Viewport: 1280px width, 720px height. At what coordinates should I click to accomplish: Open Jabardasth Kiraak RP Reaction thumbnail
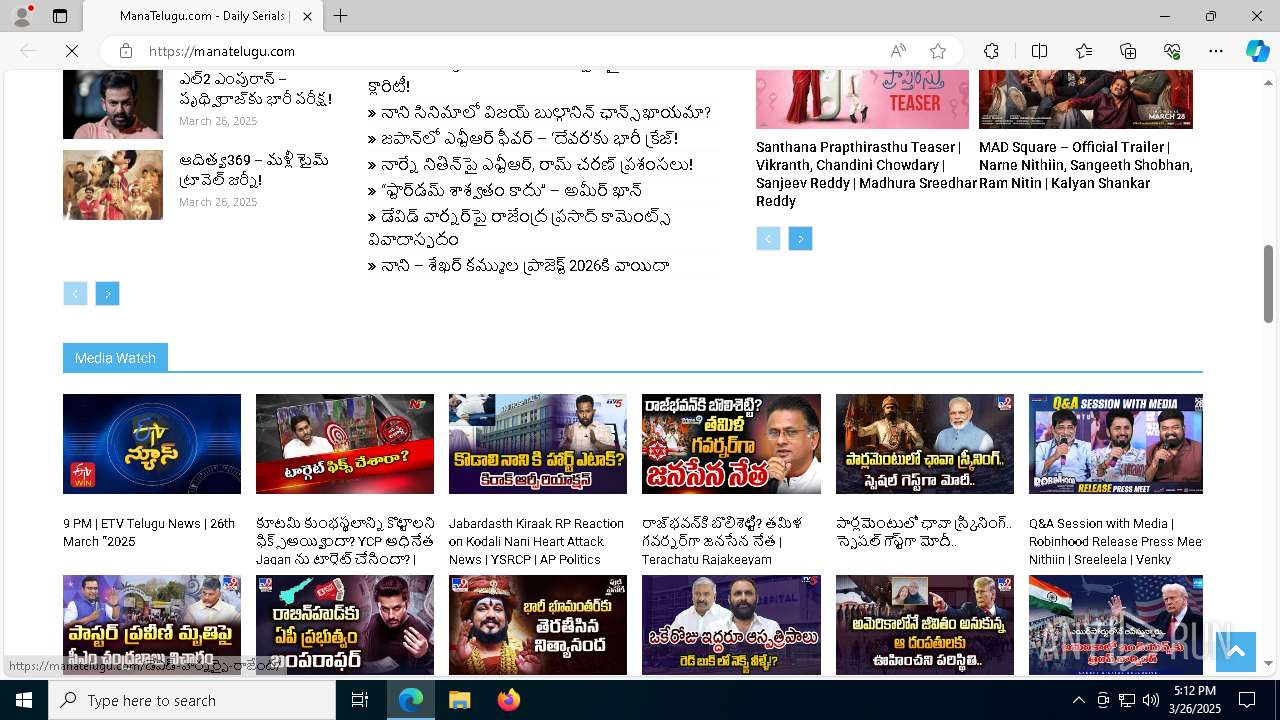click(538, 444)
